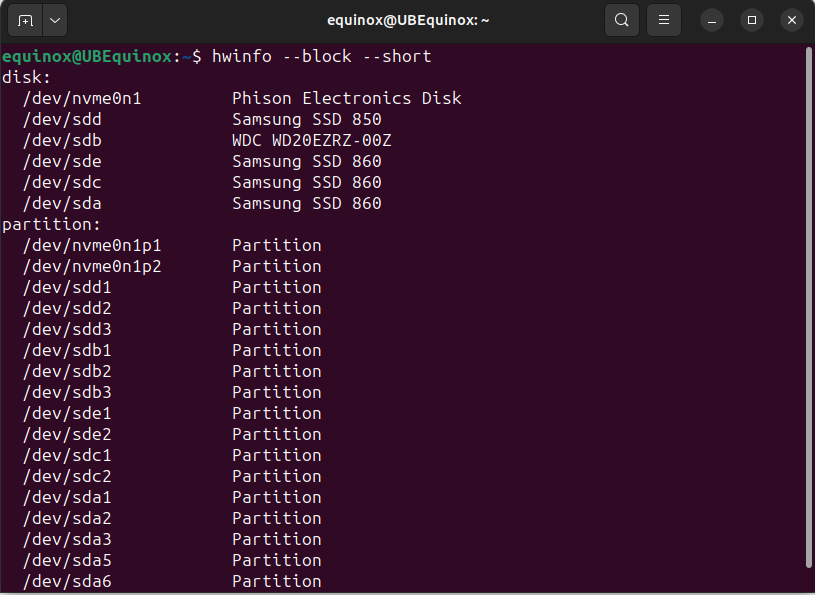Click /dev/sdb3 partition path
The width and height of the screenshot is (815, 595).
[67, 392]
